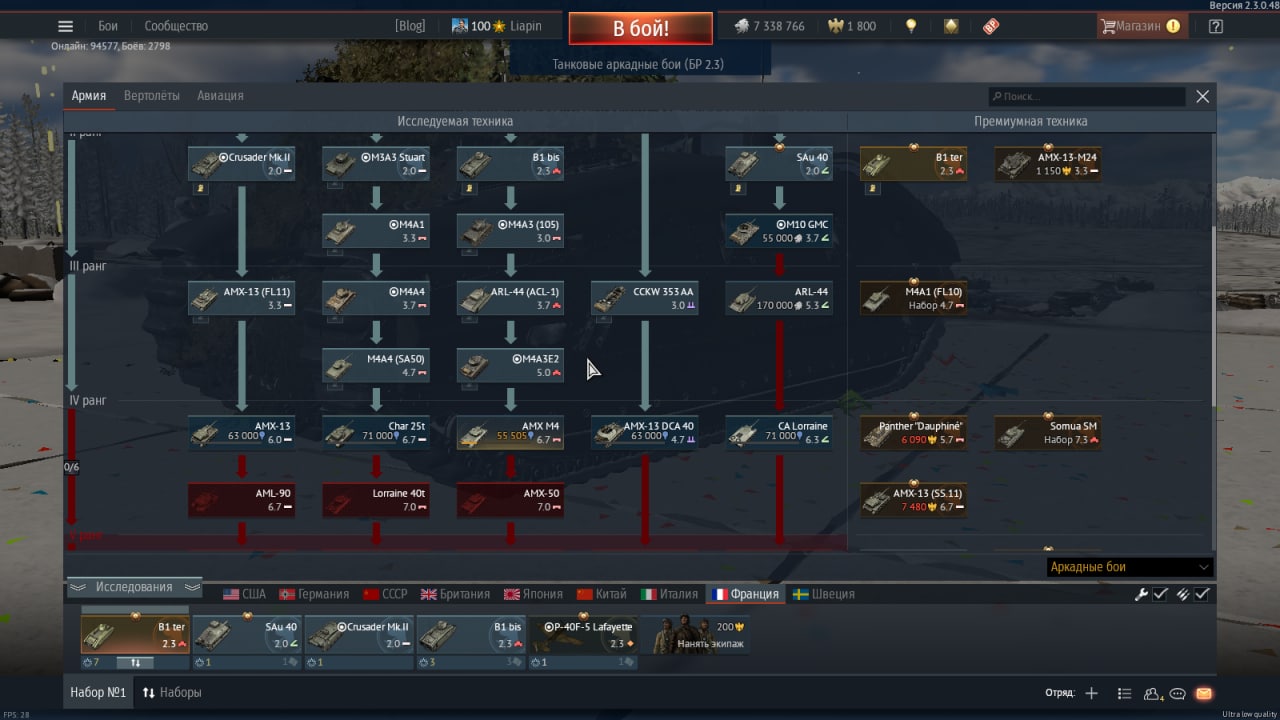Image resolution: width=1280 pixels, height=720 pixels.
Task: Click the wrench settings icon
Action: (x=1141, y=594)
